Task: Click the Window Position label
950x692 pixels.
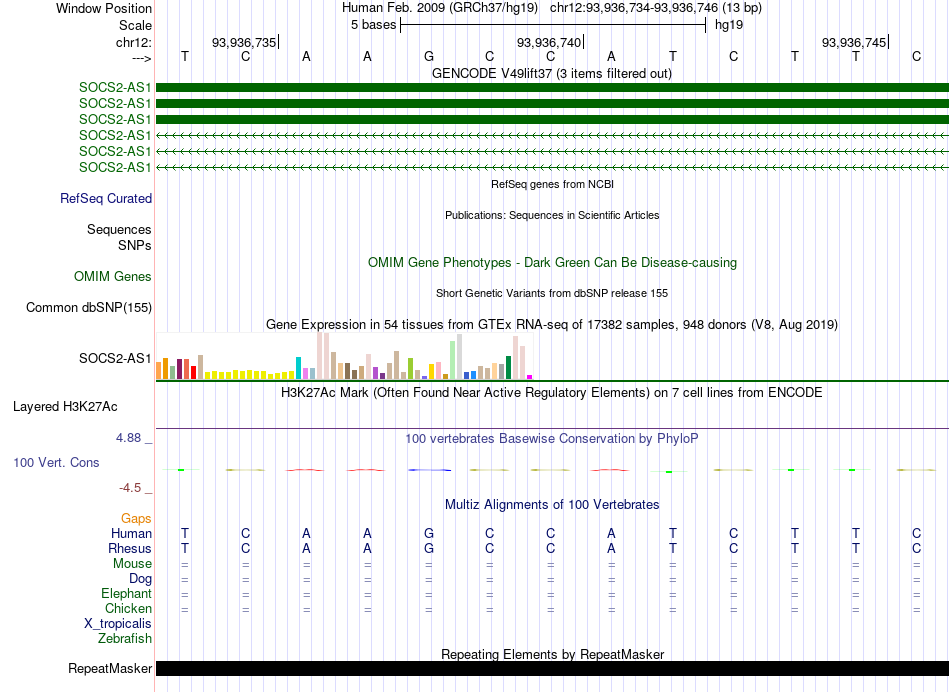Action: (x=104, y=8)
